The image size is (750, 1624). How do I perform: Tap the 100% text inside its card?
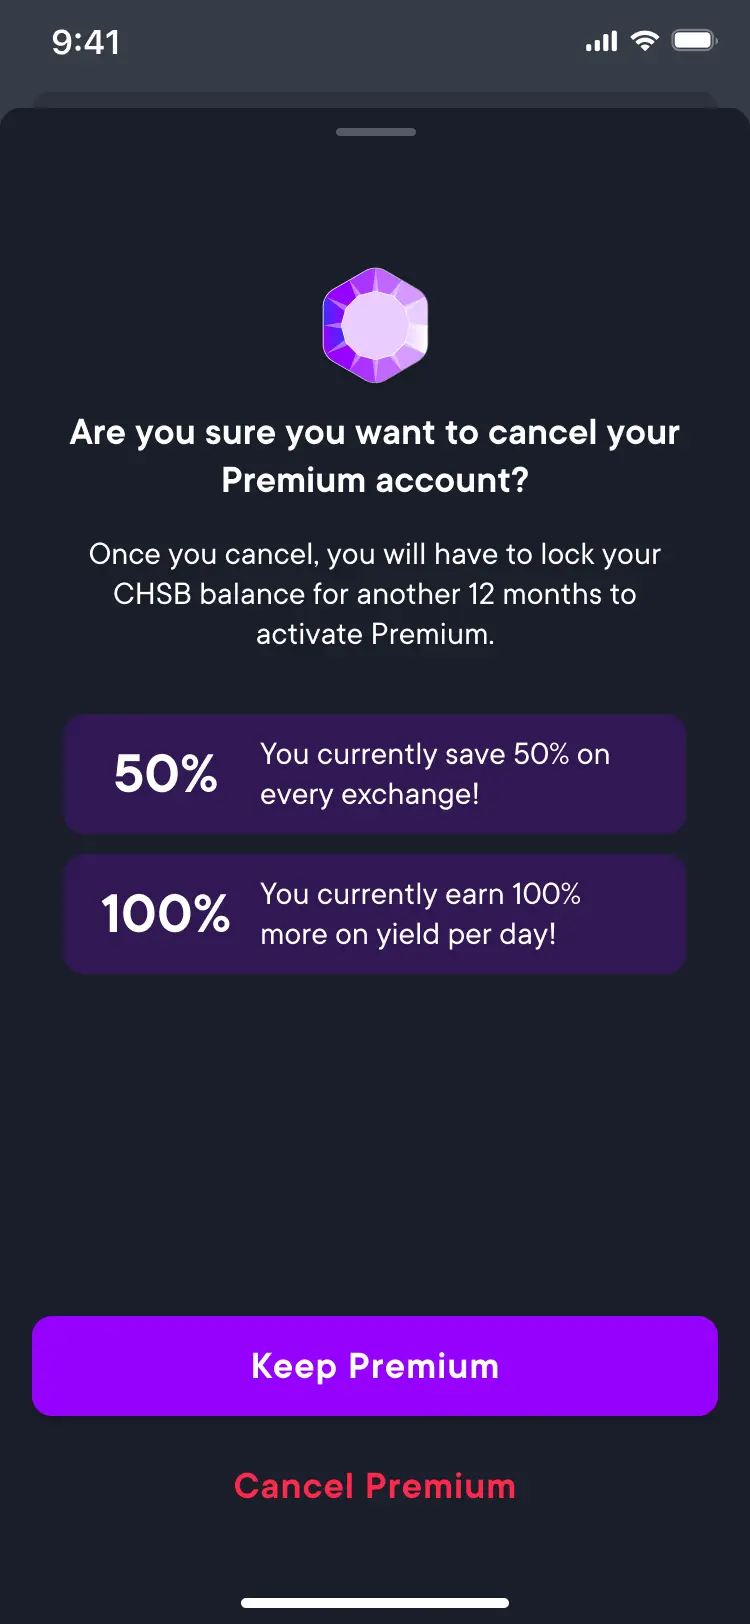point(166,914)
